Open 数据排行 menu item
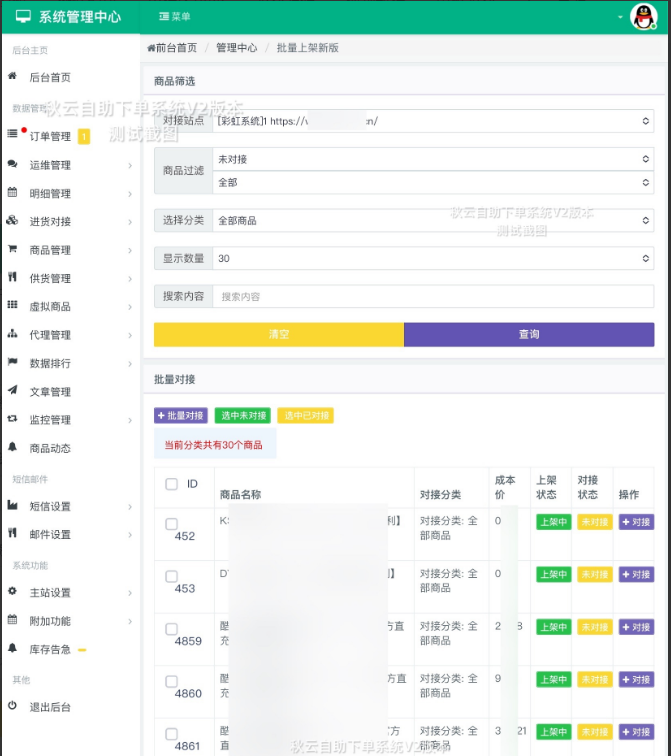 click(50, 364)
